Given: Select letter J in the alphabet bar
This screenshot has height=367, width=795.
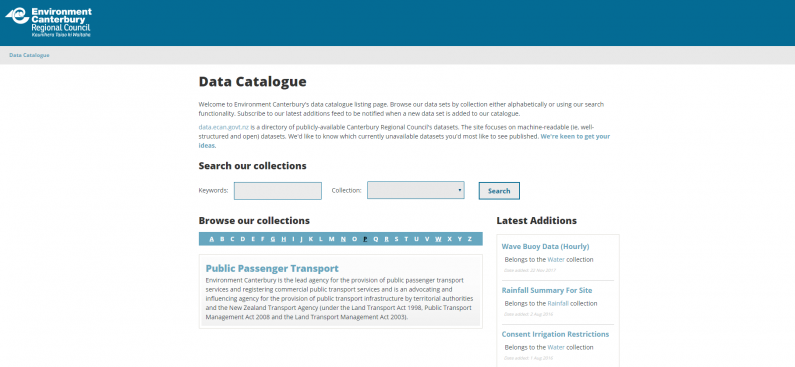Looking at the screenshot, I should [x=301, y=239].
